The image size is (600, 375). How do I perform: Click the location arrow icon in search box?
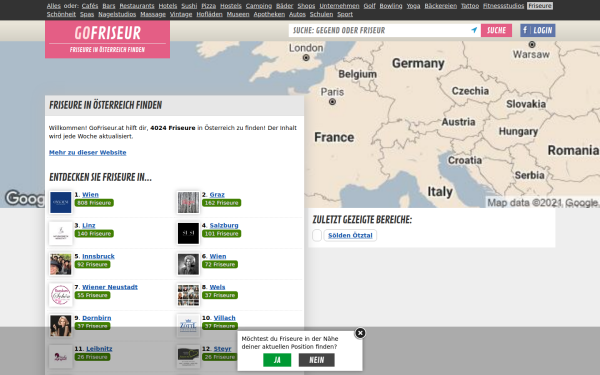click(474, 30)
